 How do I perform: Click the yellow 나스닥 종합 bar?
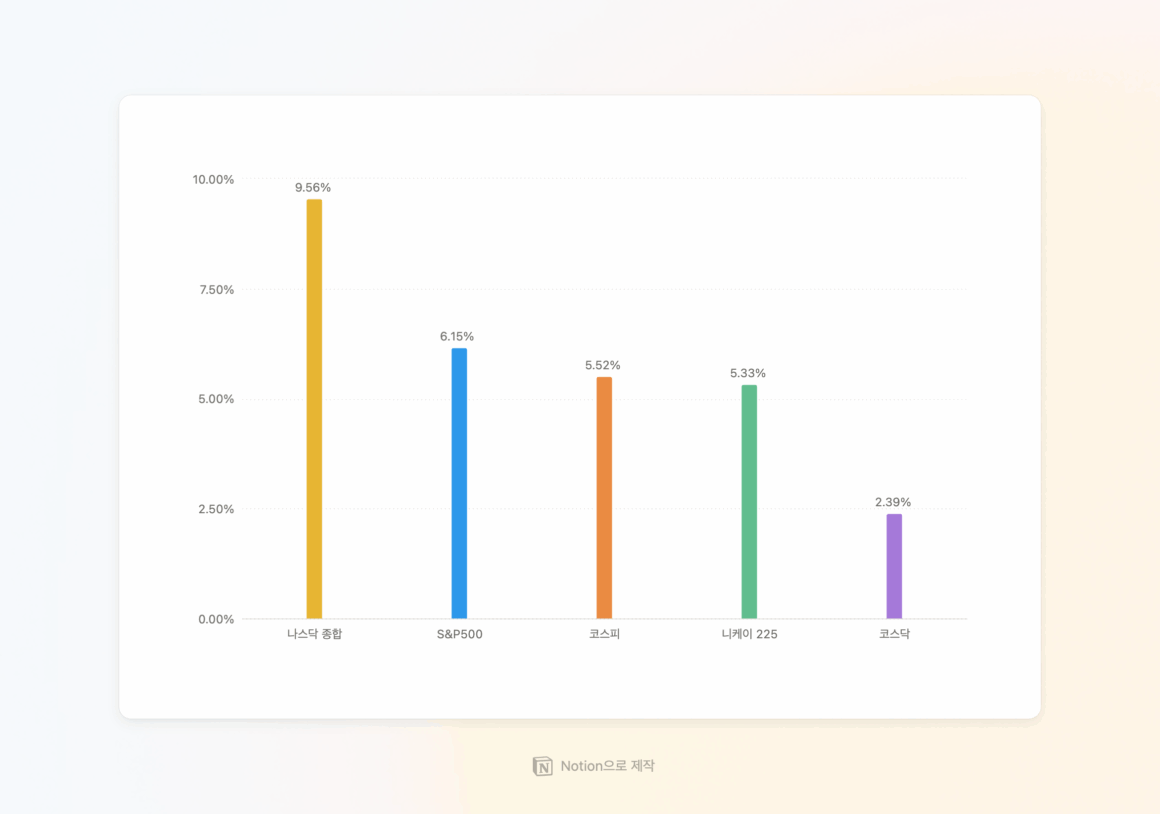coord(314,410)
